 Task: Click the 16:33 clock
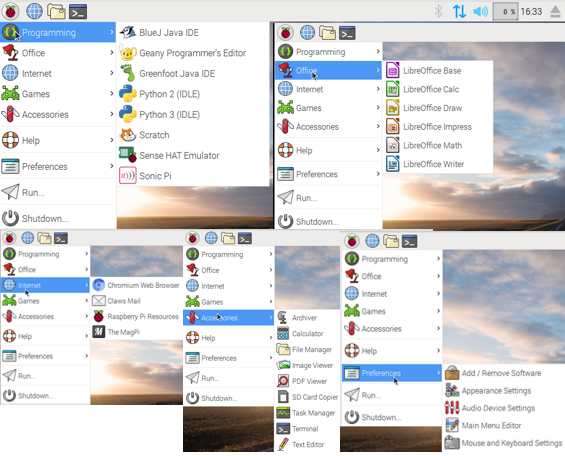(531, 12)
